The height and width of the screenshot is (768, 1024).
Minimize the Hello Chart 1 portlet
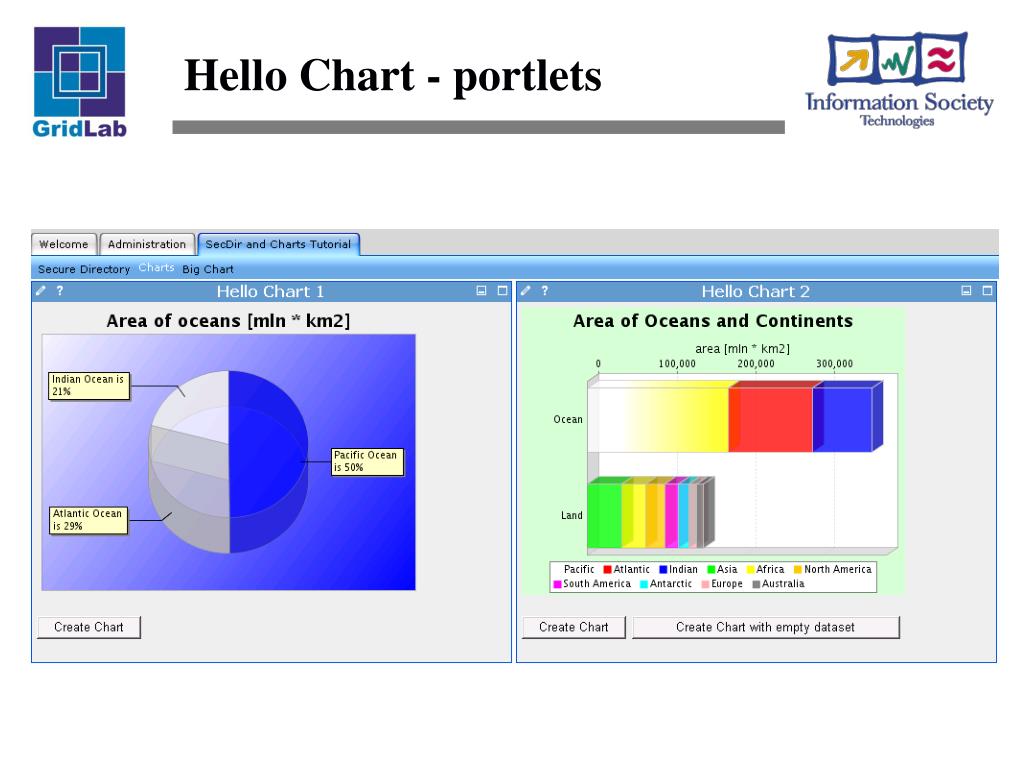481,291
